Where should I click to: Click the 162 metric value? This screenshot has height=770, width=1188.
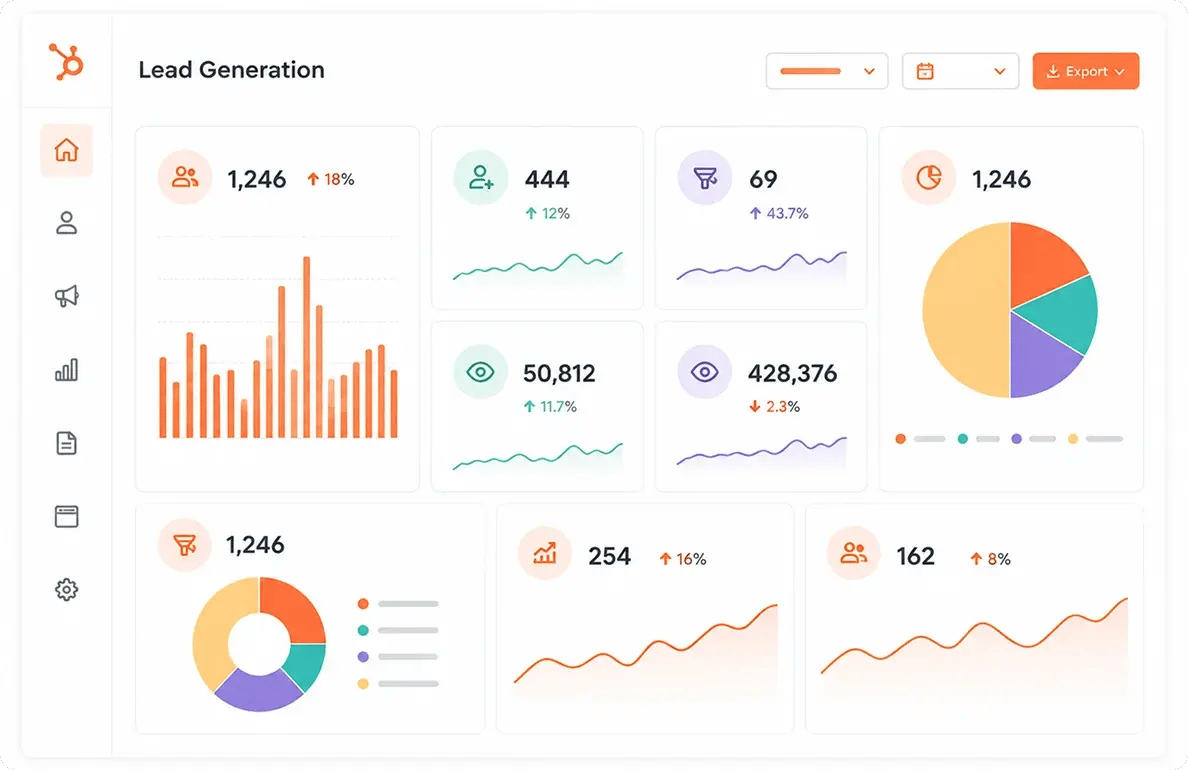915,556
